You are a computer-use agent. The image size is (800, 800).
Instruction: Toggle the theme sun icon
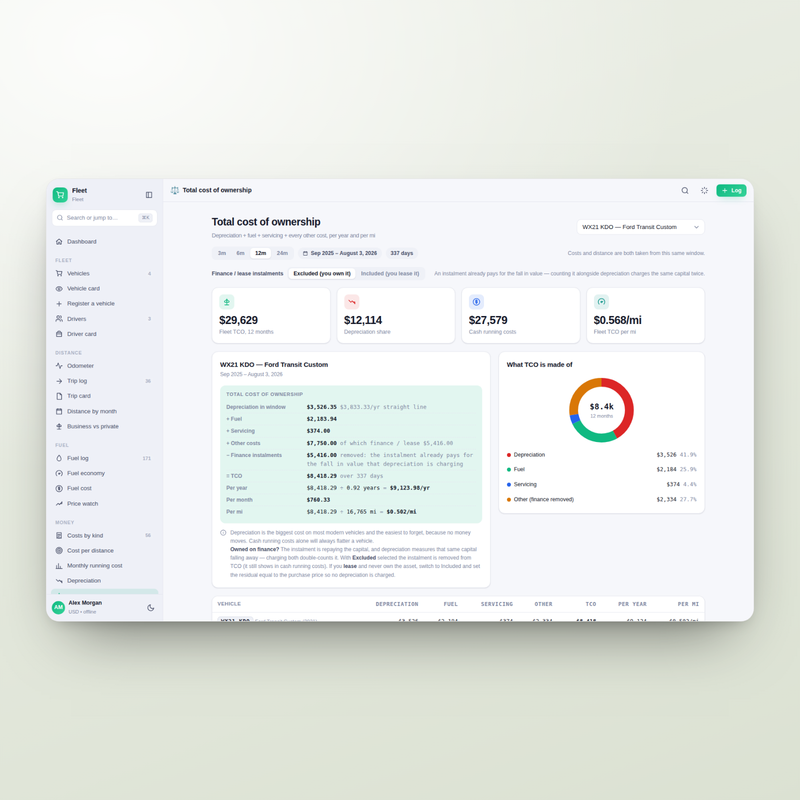click(x=704, y=190)
